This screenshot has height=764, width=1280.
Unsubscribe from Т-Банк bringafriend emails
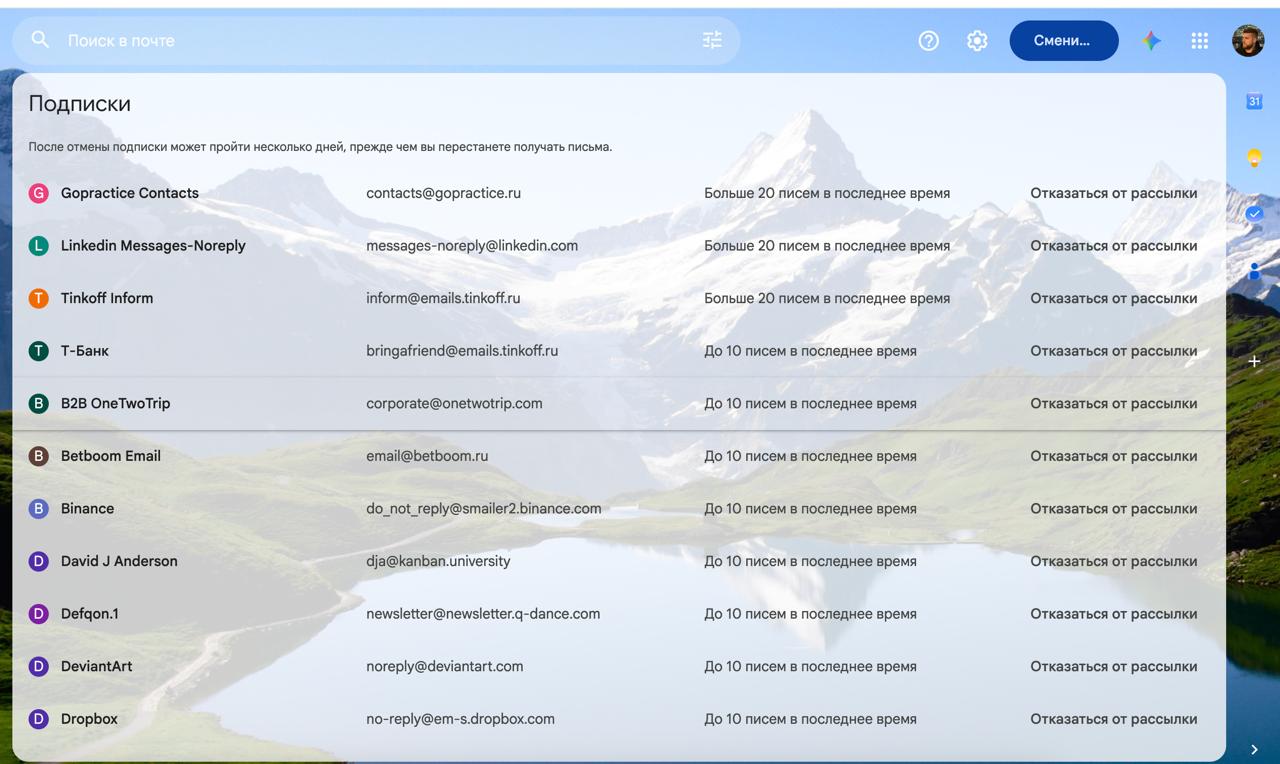click(1114, 351)
